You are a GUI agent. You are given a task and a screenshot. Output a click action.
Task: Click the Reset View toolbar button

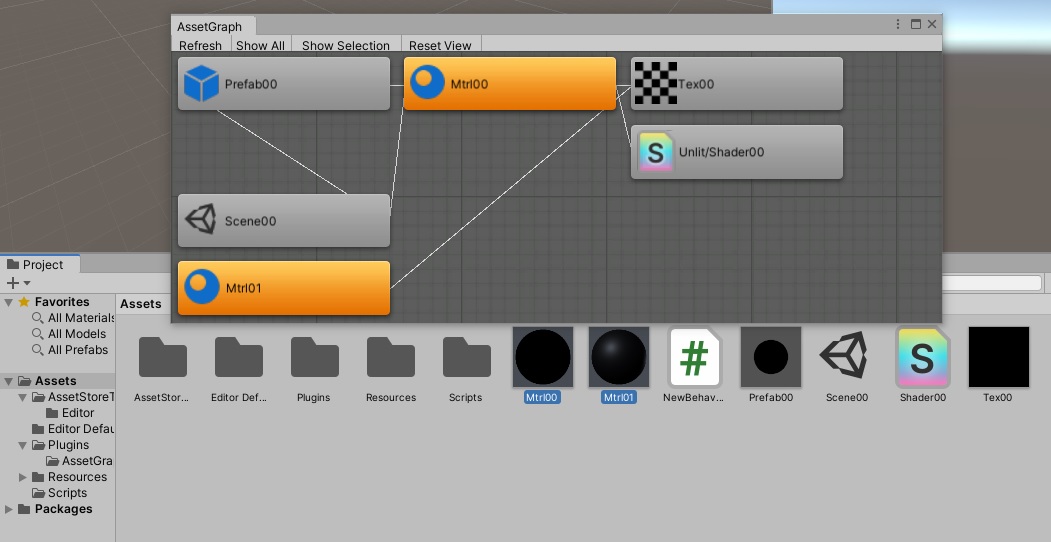440,45
